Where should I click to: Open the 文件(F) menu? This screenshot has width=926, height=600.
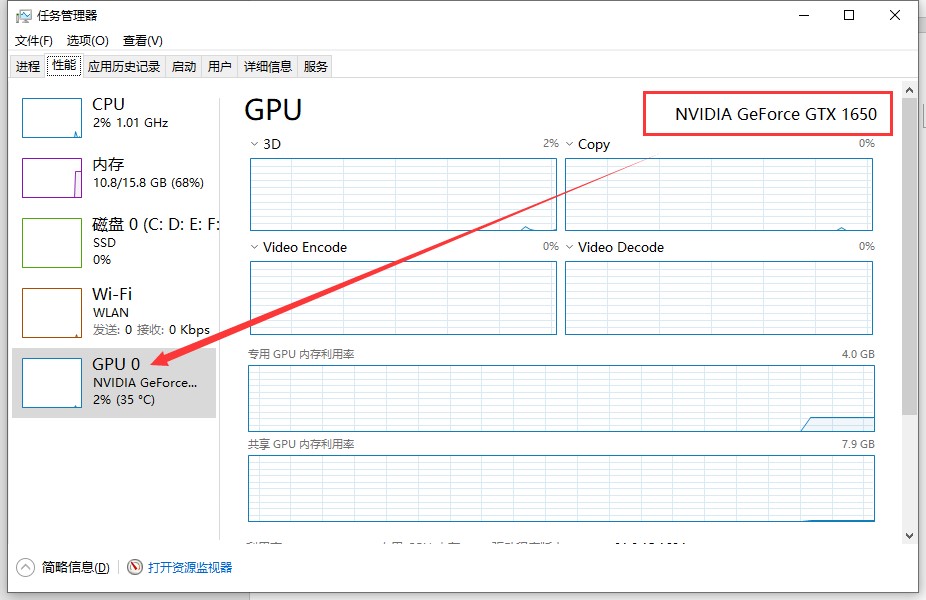[x=34, y=41]
